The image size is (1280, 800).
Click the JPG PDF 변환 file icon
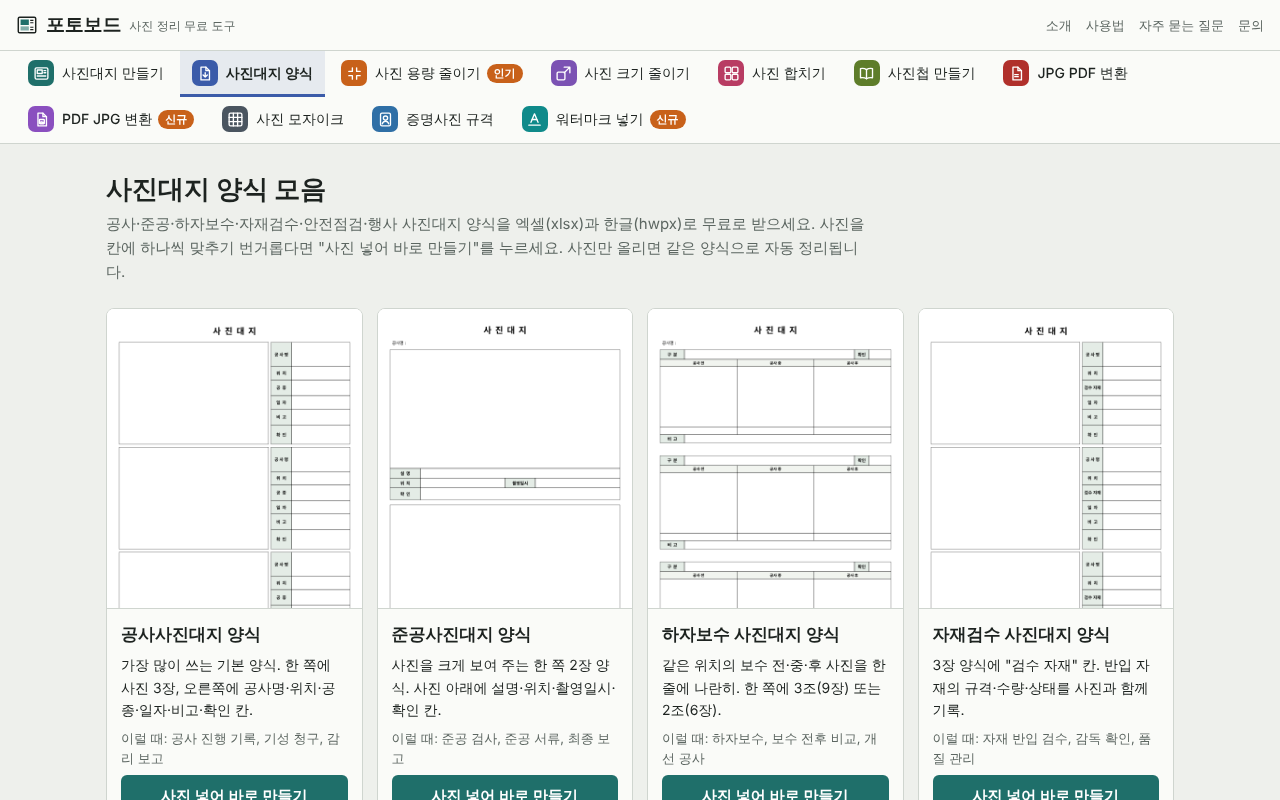tap(1016, 73)
